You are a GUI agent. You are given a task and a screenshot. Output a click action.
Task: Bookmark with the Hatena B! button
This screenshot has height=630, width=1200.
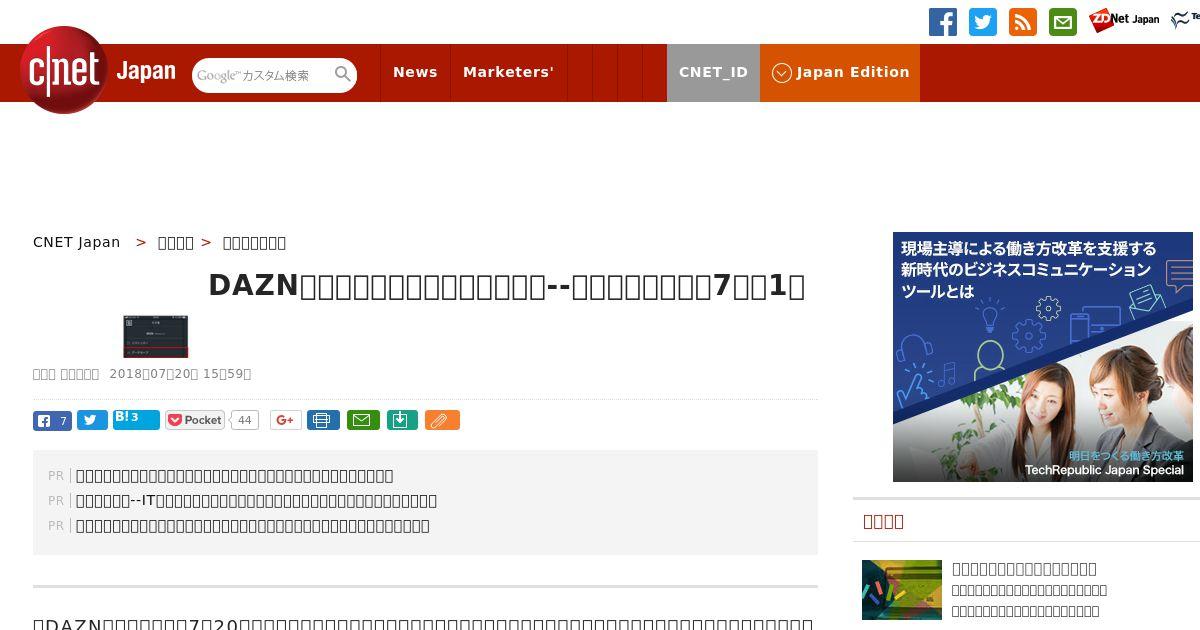[136, 419]
